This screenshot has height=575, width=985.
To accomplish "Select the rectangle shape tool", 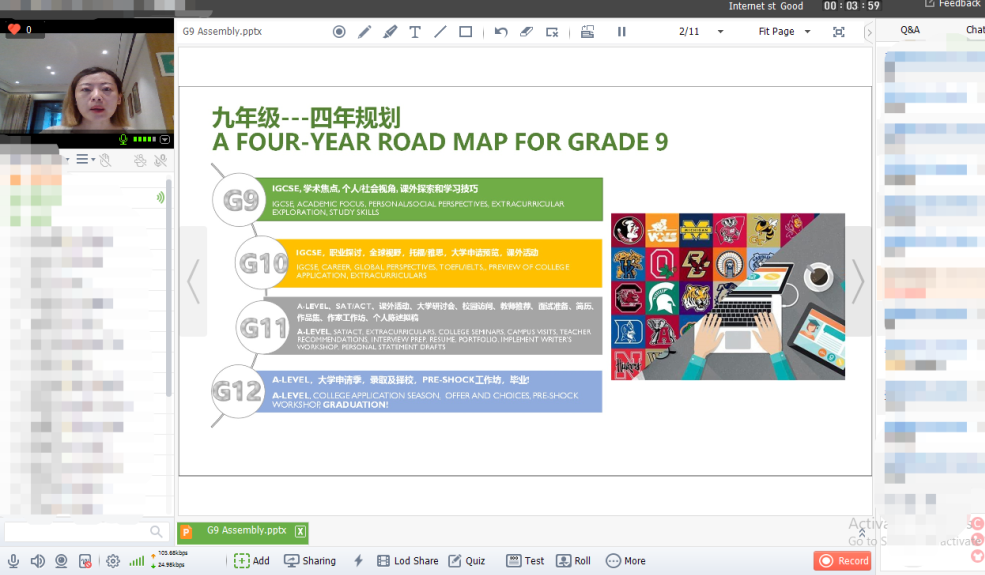I will (465, 31).
